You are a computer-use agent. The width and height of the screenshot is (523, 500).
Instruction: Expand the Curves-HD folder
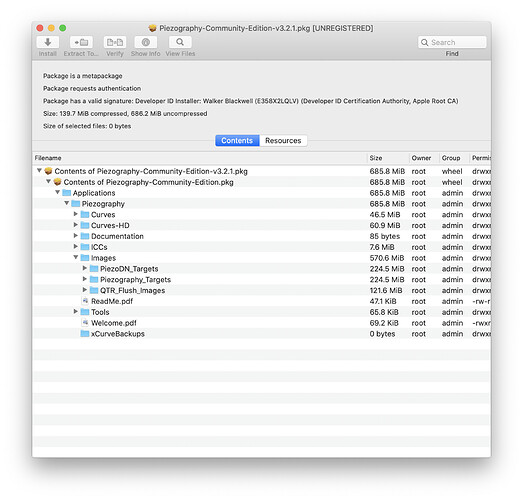[76, 225]
